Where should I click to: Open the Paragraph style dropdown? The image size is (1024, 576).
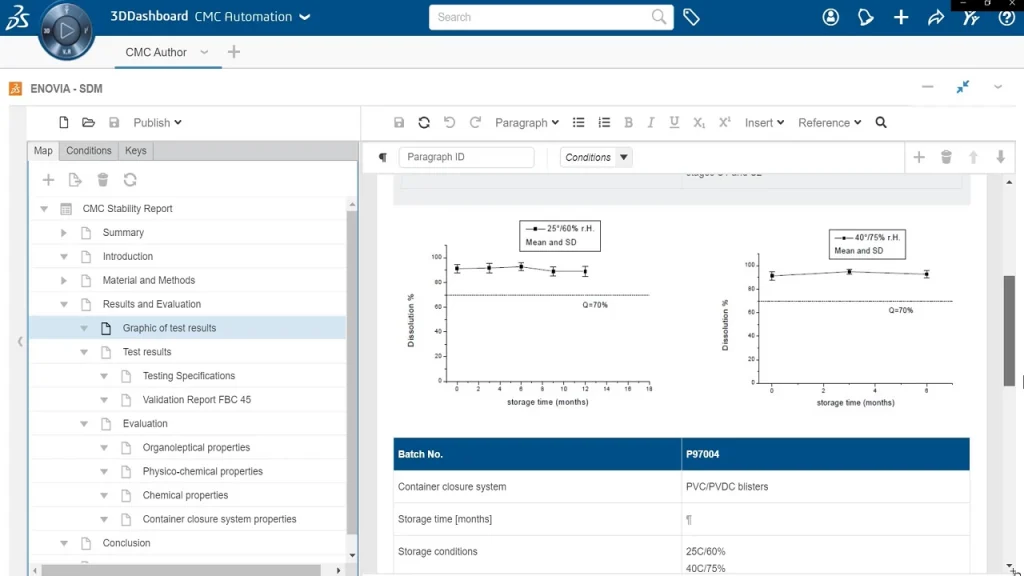tap(527, 123)
